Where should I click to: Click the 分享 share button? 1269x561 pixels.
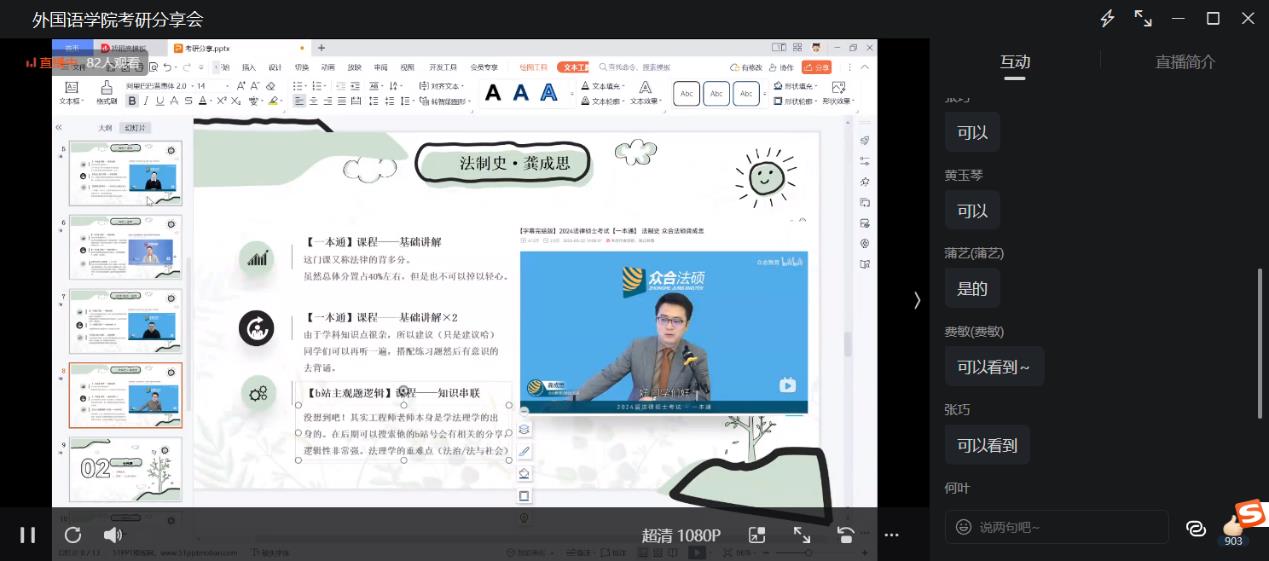point(816,68)
